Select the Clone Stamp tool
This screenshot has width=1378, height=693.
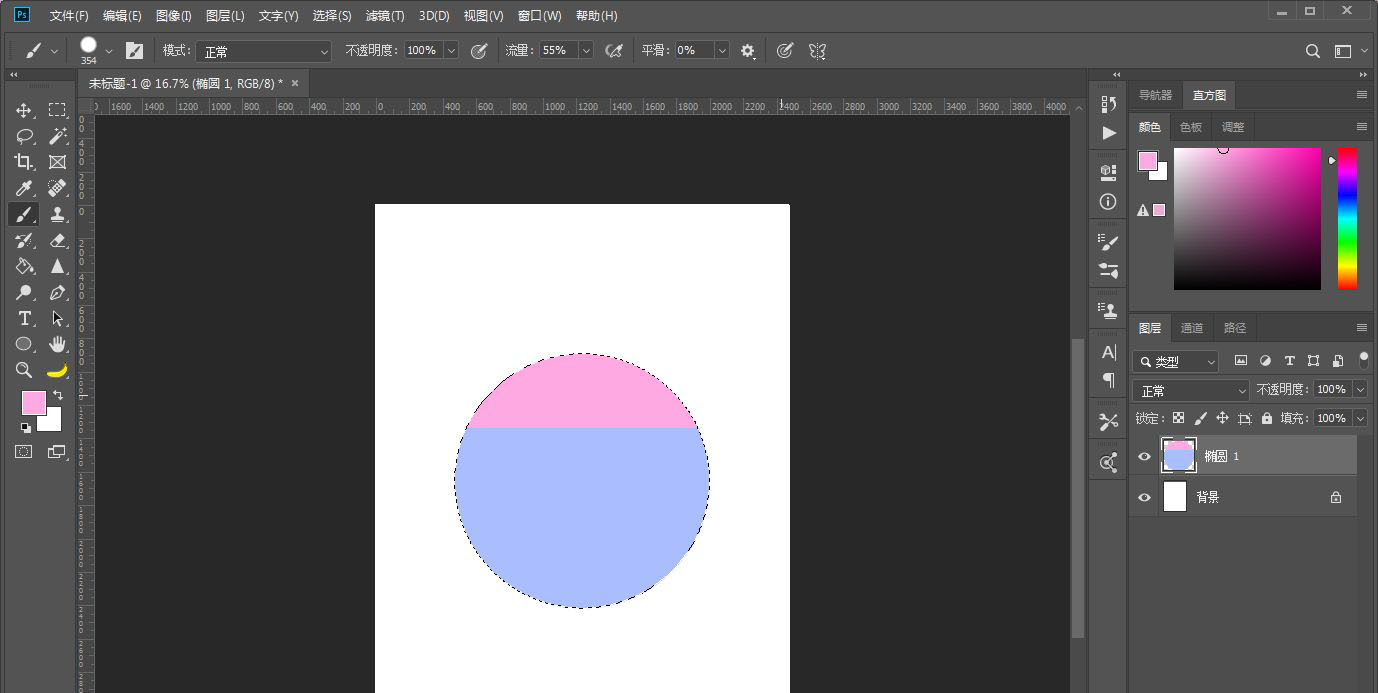(x=57, y=214)
